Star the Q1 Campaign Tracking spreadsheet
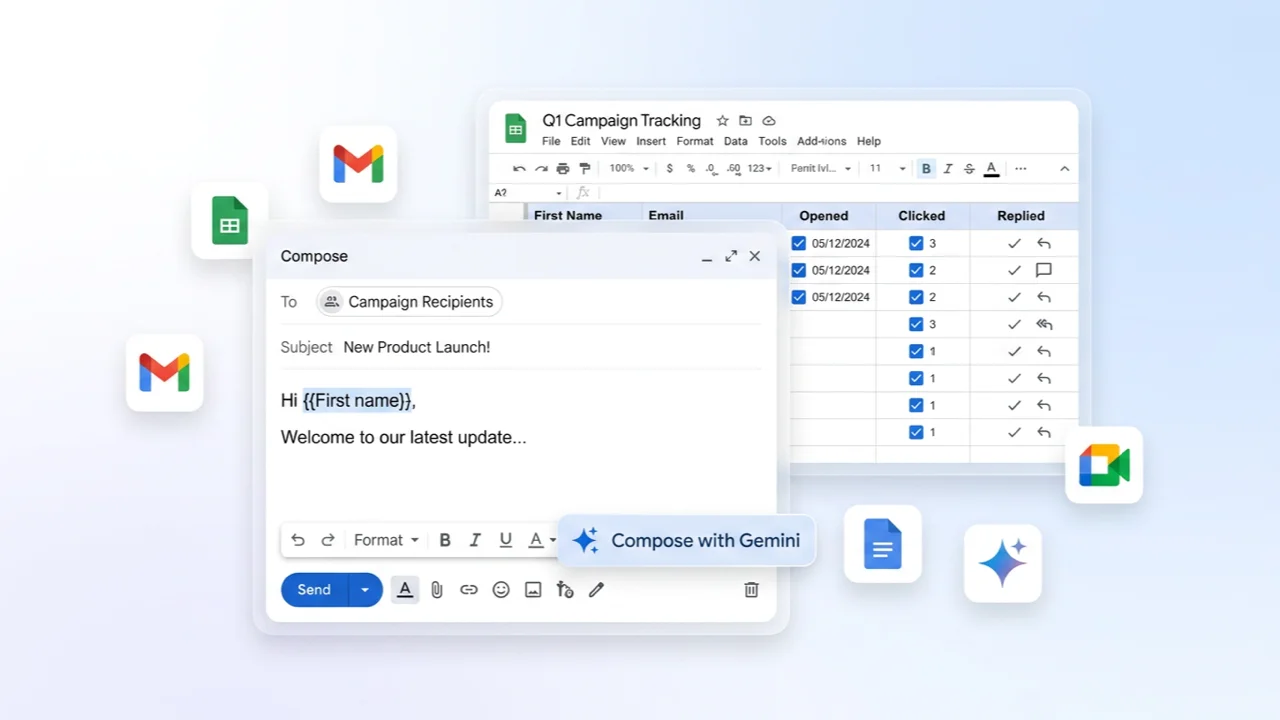Viewport: 1280px width, 720px height. click(722, 120)
